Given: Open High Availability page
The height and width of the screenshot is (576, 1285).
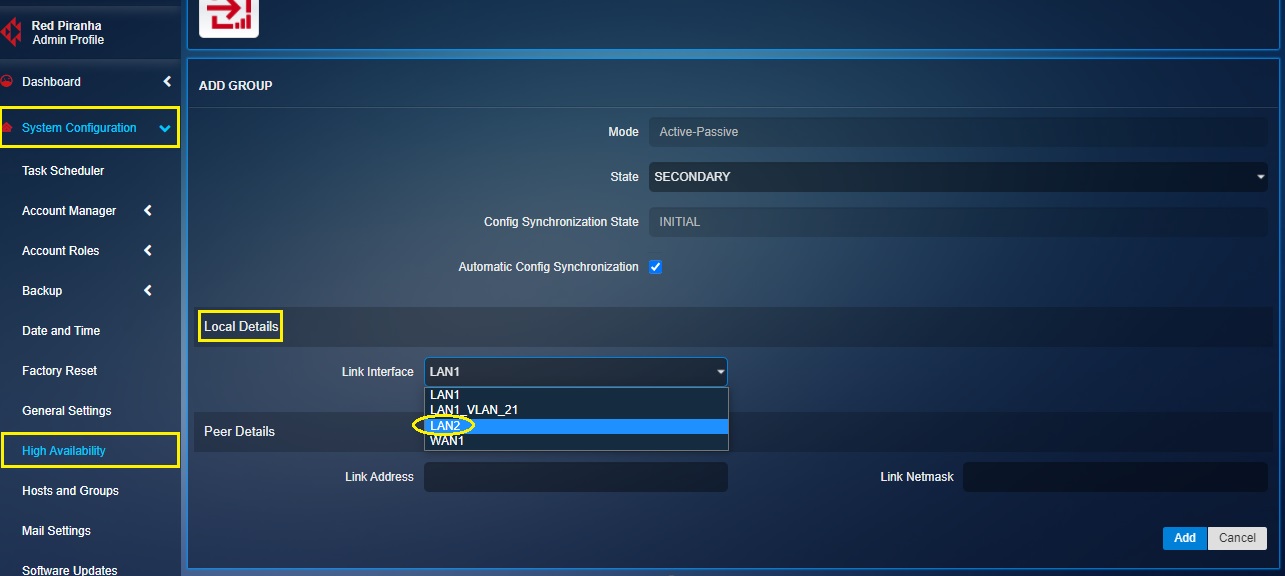Looking at the screenshot, I should [x=64, y=451].
